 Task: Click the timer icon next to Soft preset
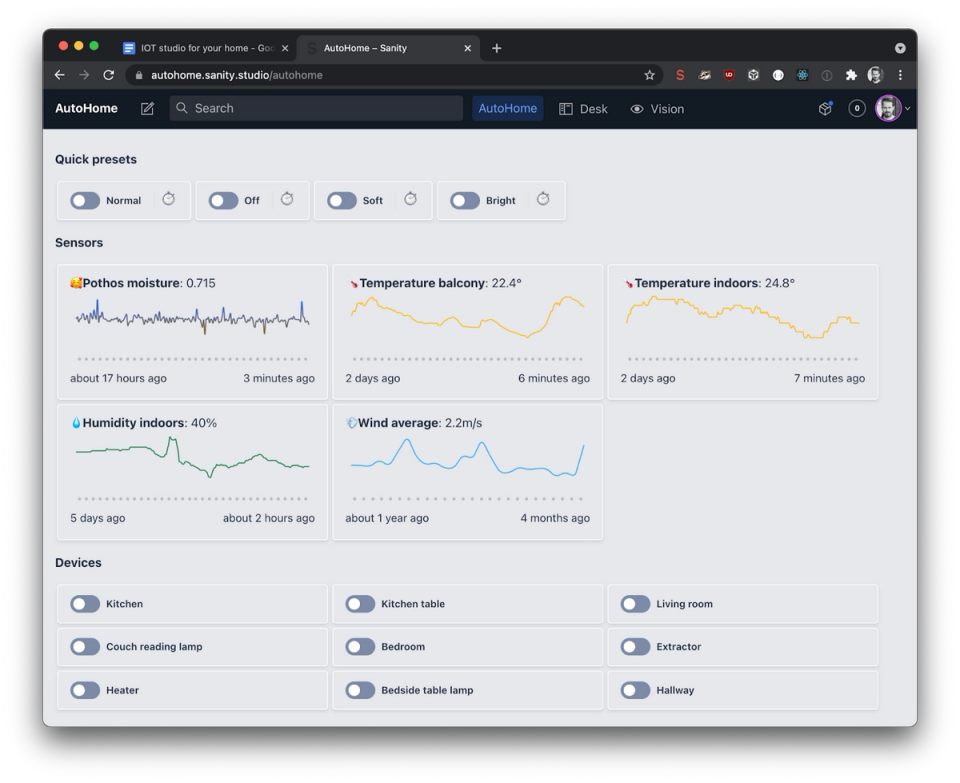[x=411, y=199]
